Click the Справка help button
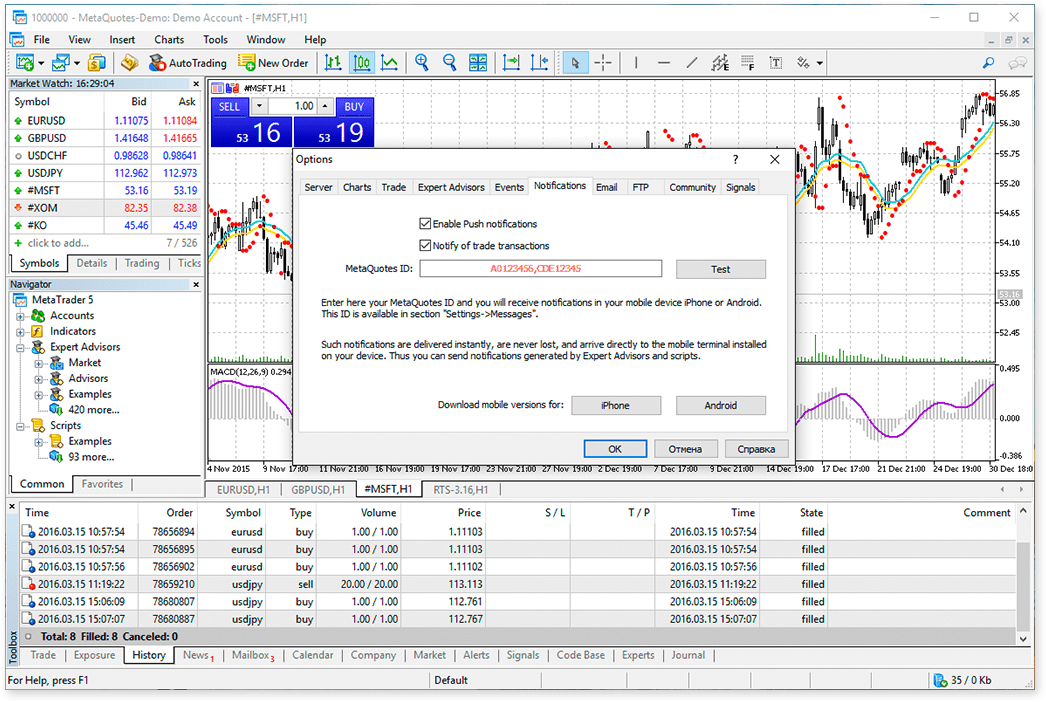 tap(756, 449)
